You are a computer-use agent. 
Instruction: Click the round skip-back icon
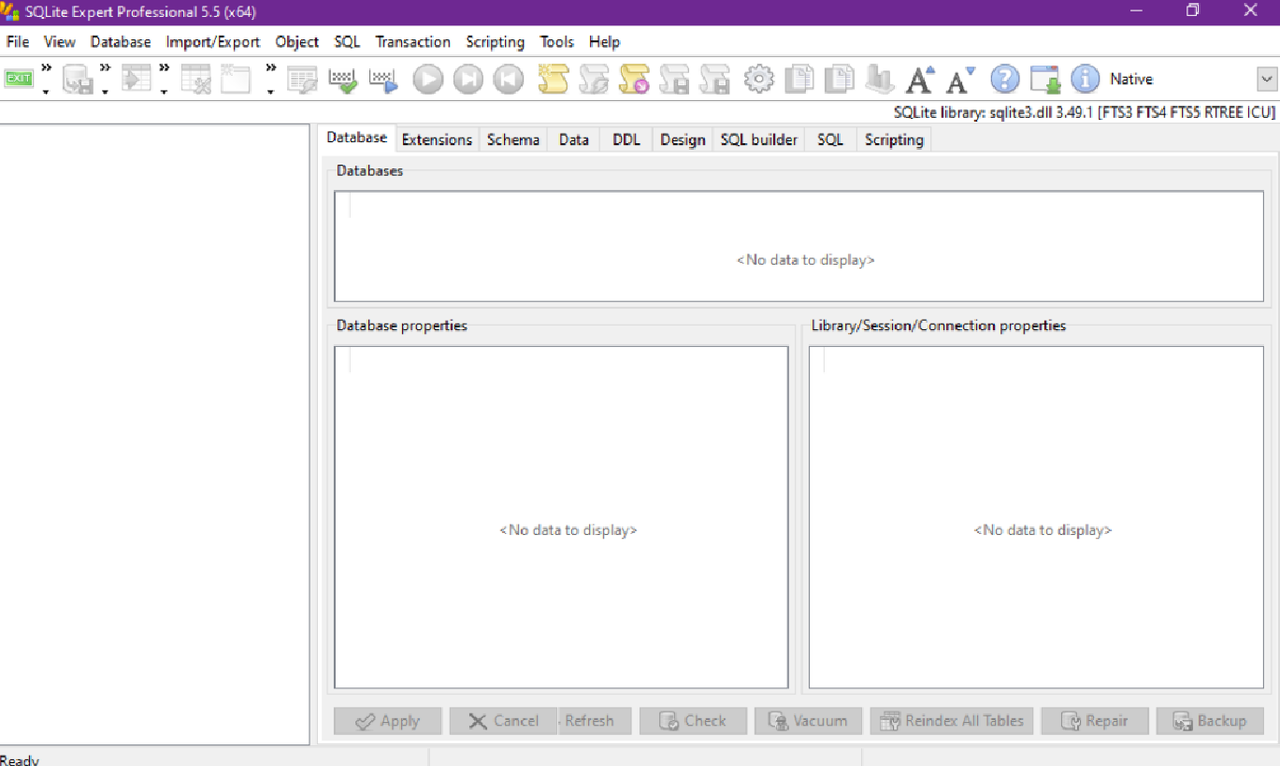coord(508,79)
